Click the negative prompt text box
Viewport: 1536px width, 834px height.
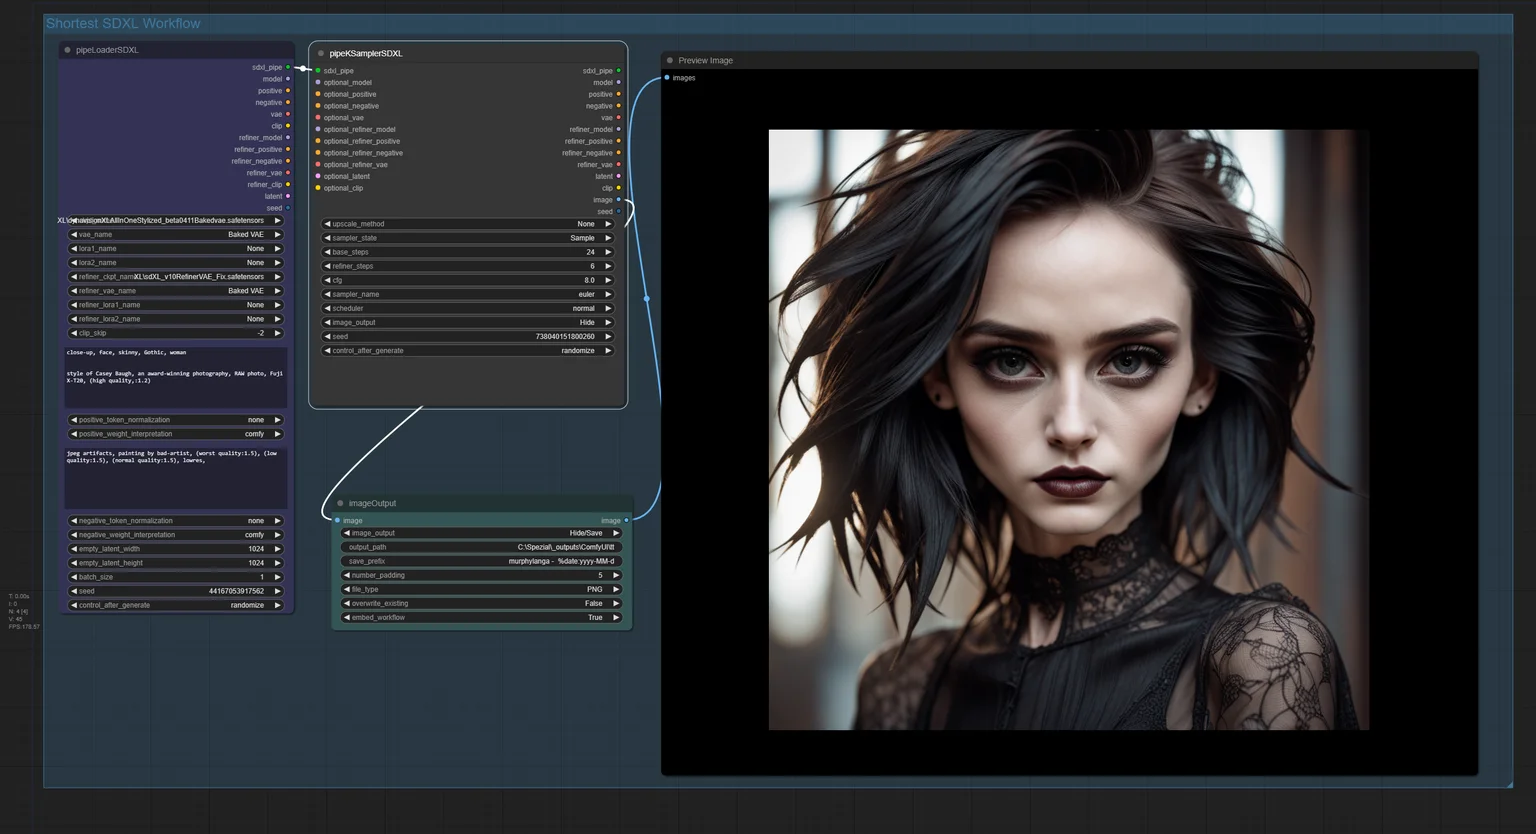pyautogui.click(x=175, y=478)
